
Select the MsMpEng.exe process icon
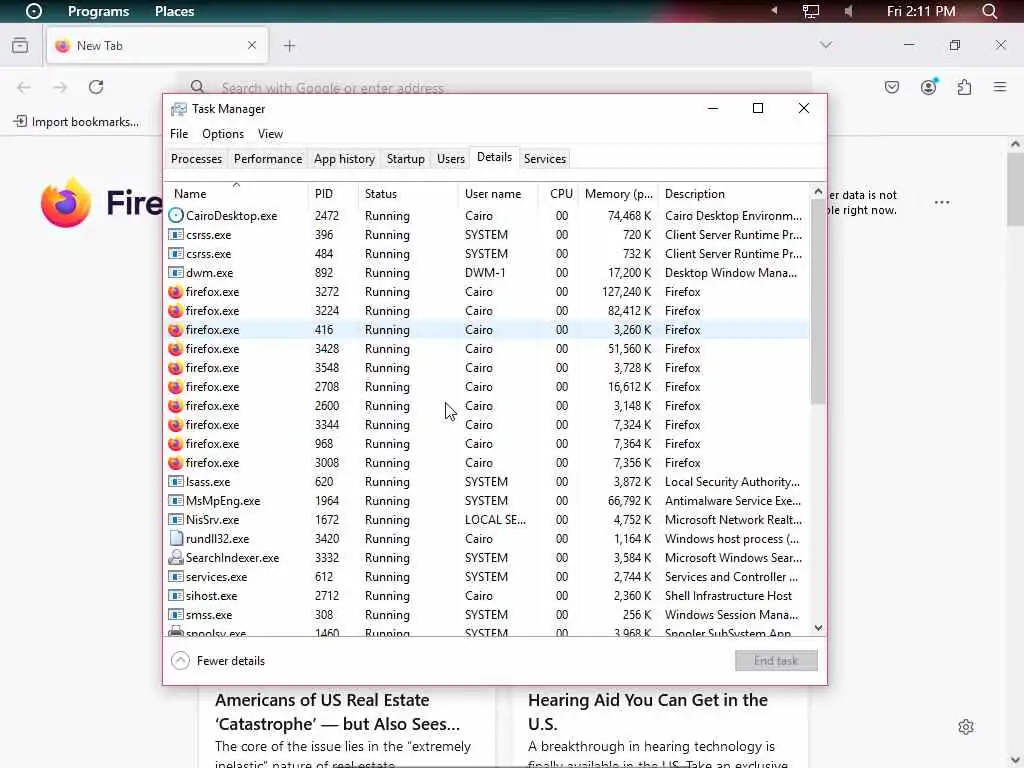click(176, 501)
